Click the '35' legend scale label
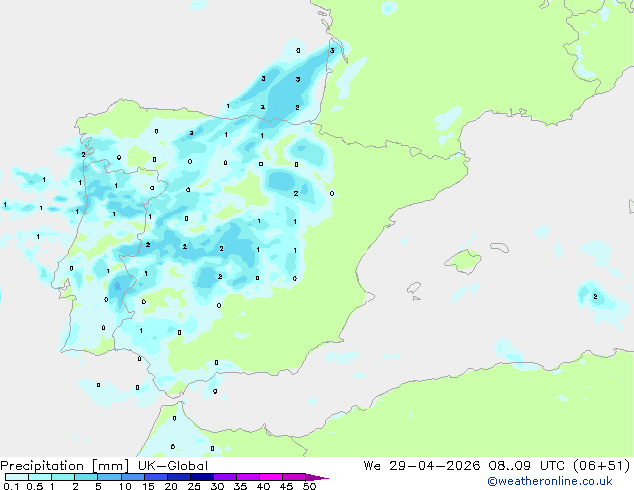This screenshot has width=634, height=490. point(240,486)
